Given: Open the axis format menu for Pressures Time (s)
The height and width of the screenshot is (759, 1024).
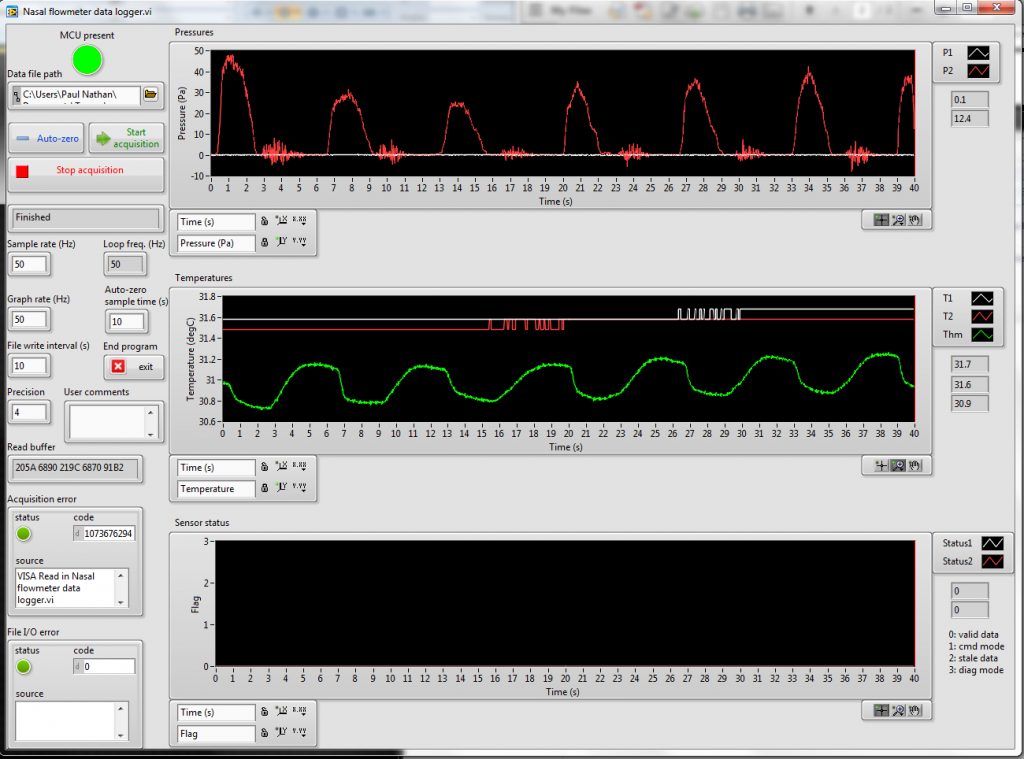Looking at the screenshot, I should coord(299,221).
